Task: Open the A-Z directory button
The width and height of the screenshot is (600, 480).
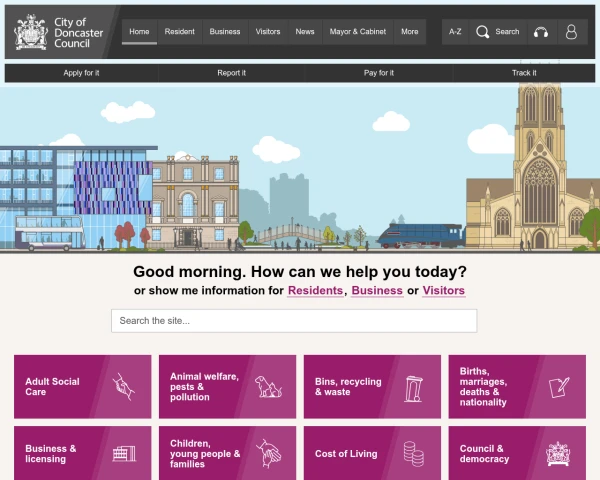Action: 455,32
